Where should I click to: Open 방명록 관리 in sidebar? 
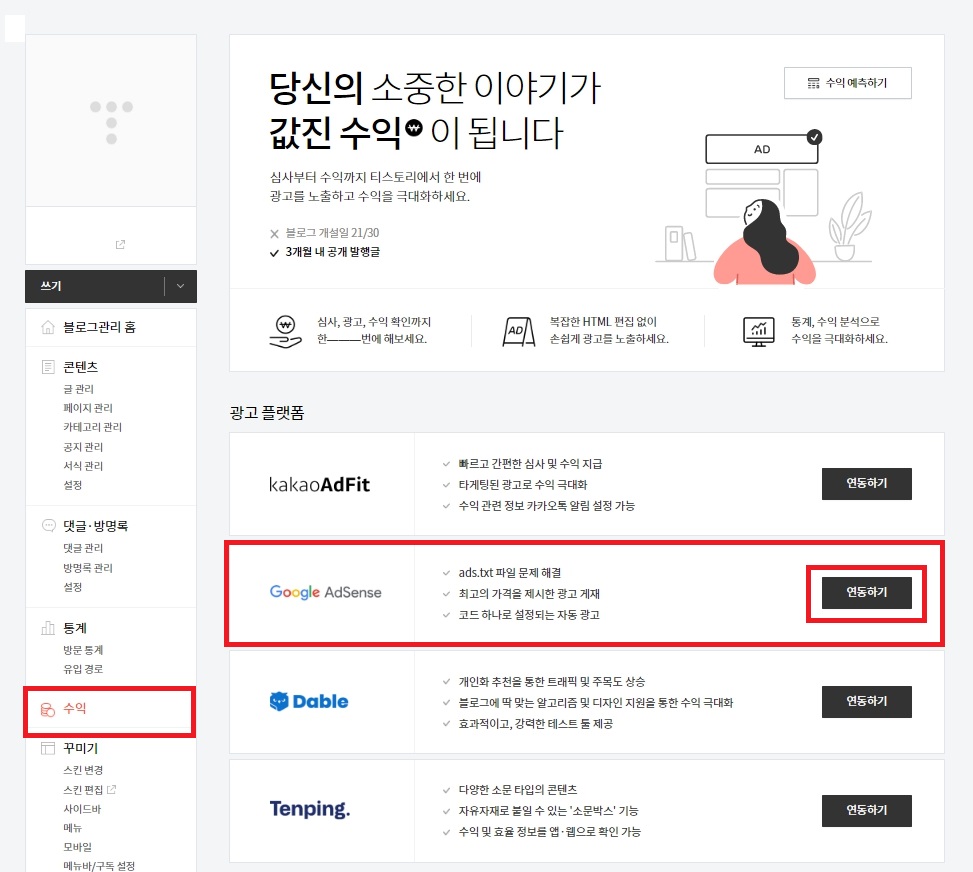[x=87, y=568]
